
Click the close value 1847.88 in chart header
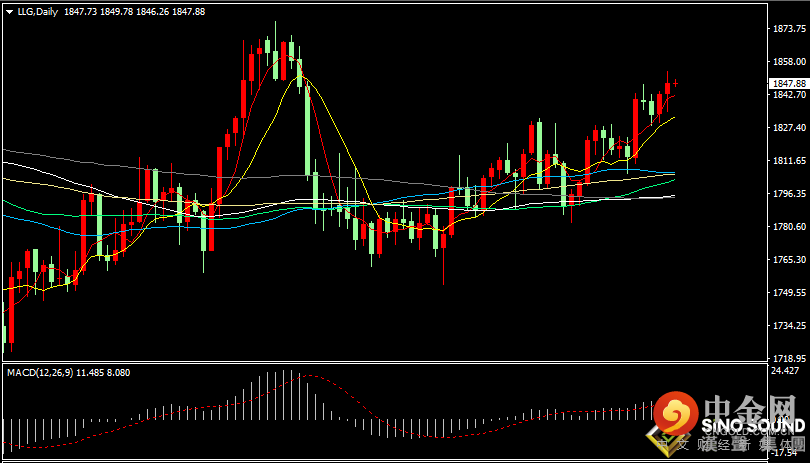(x=189, y=12)
